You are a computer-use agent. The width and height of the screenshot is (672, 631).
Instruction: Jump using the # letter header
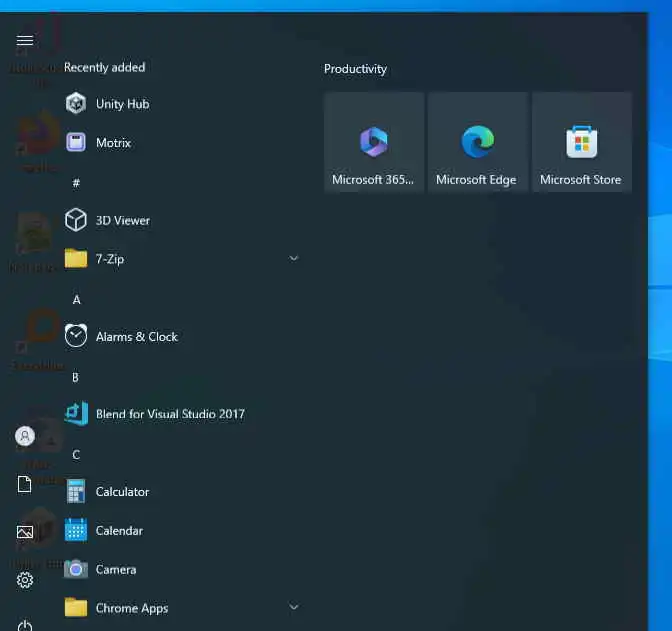pyautogui.click(x=76, y=183)
